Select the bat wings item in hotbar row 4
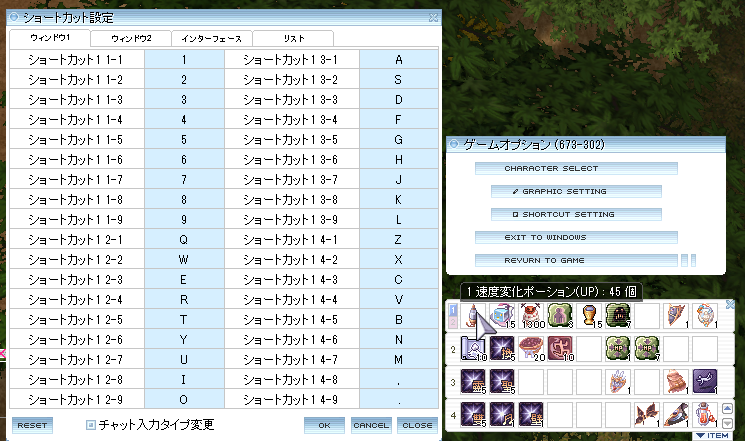The width and height of the screenshot is (745, 441). pyautogui.click(x=648, y=414)
